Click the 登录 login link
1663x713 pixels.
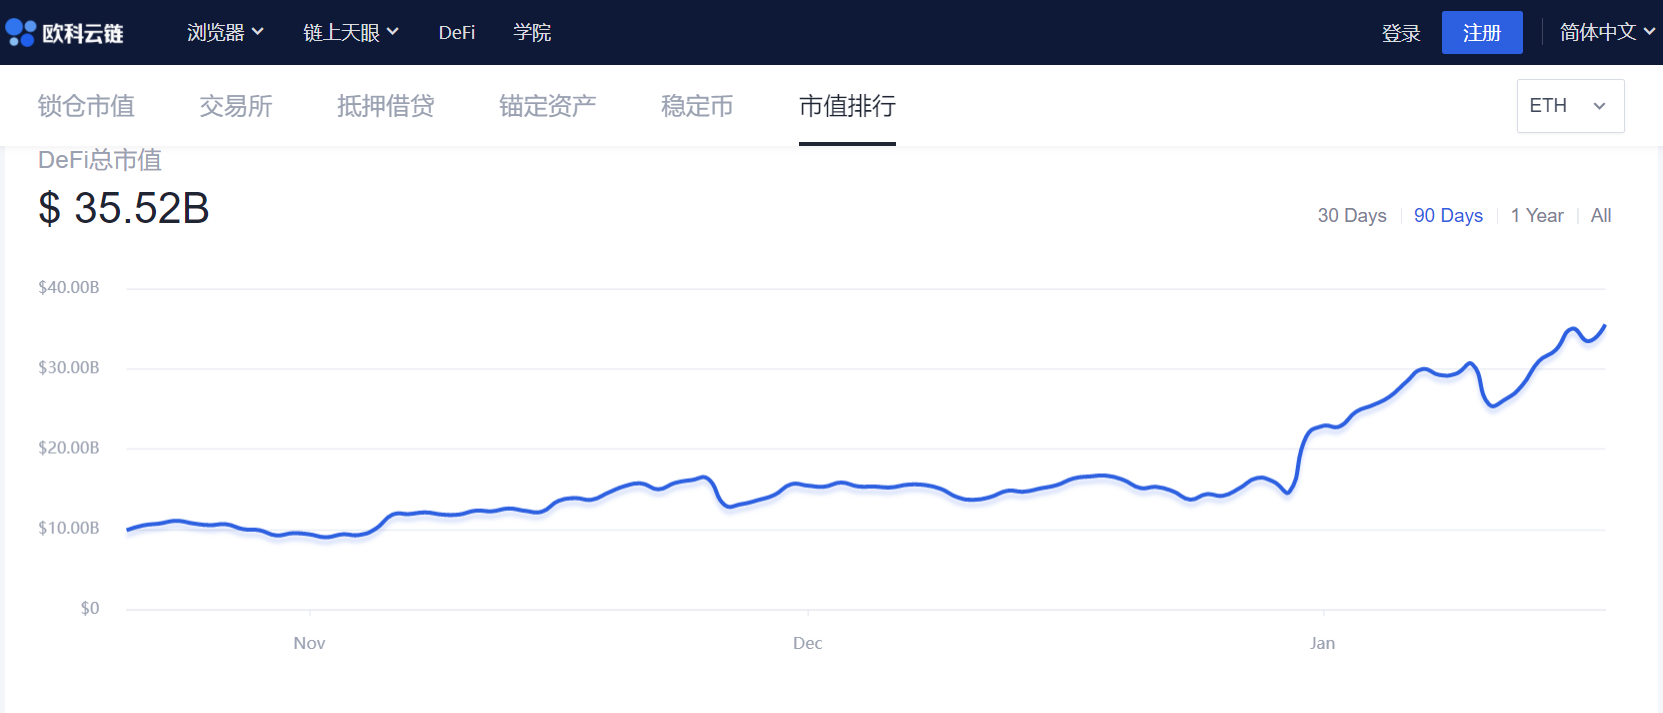pyautogui.click(x=1400, y=33)
